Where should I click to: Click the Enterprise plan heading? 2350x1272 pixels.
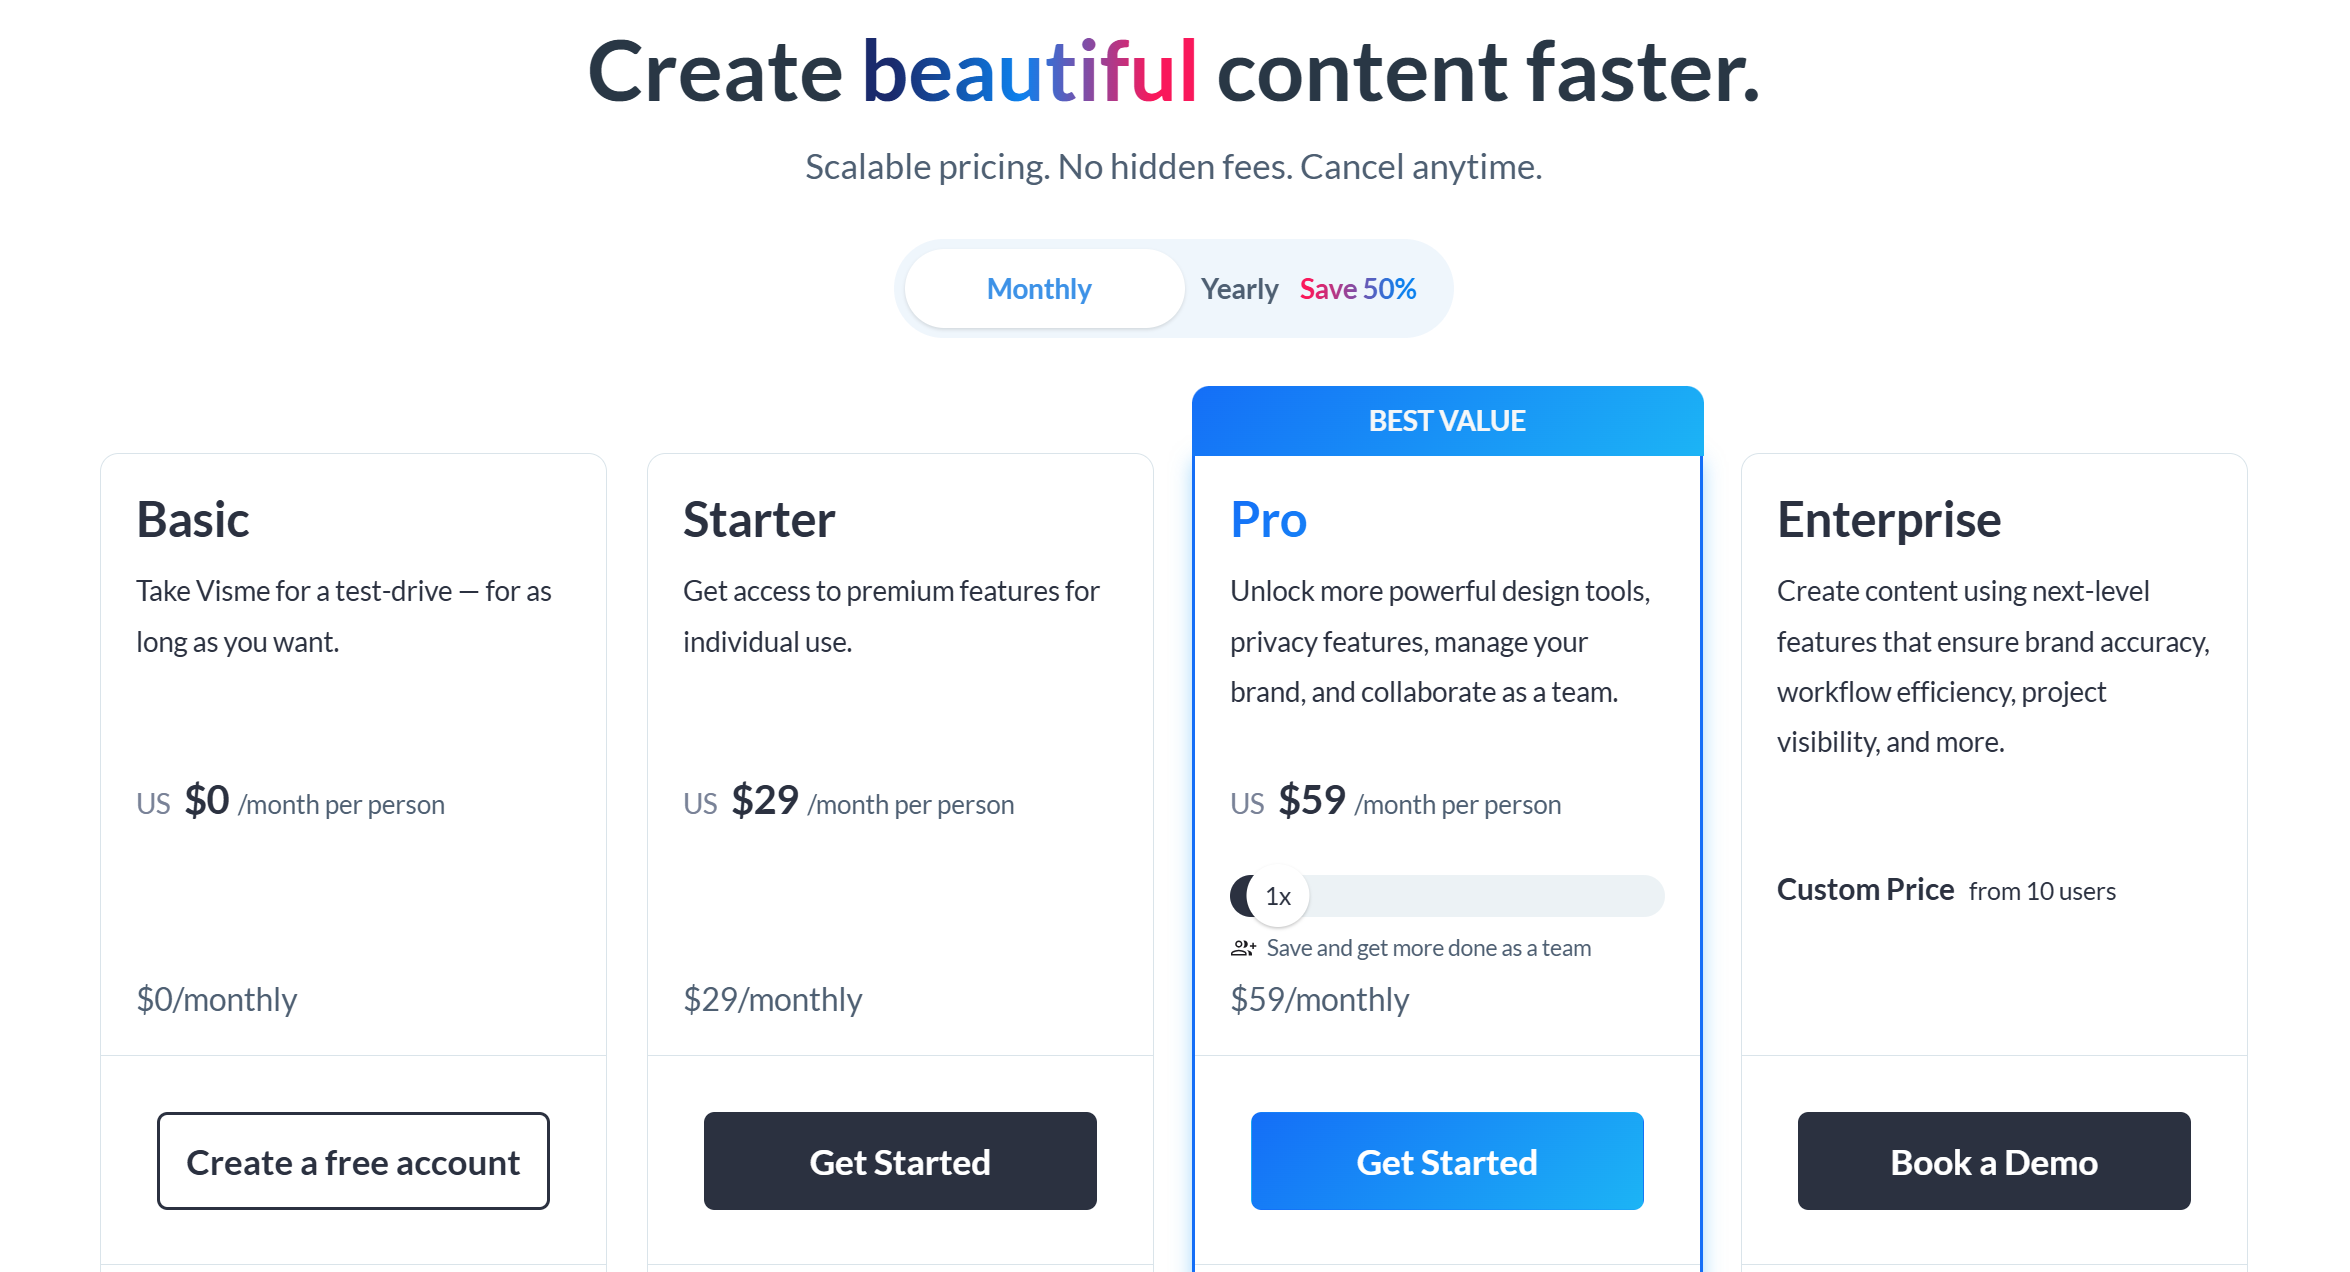click(x=1888, y=519)
